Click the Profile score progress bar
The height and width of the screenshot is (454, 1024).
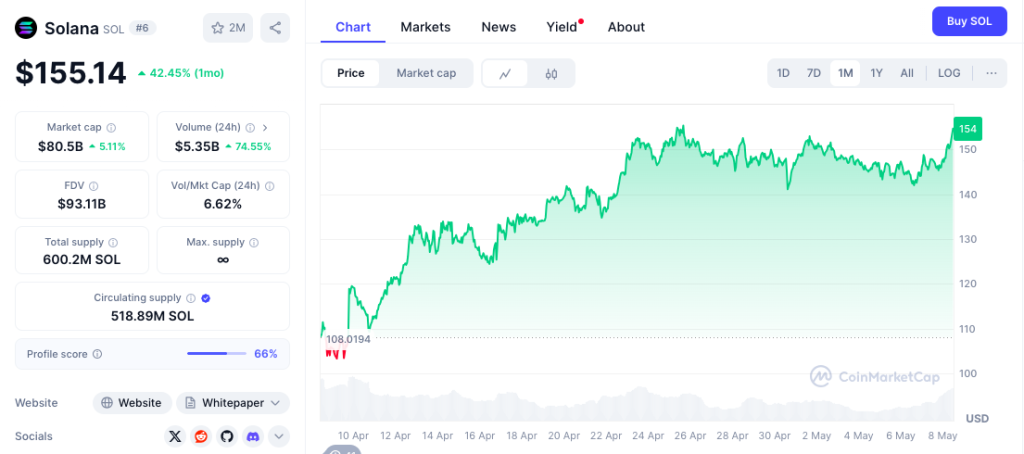click(217, 354)
